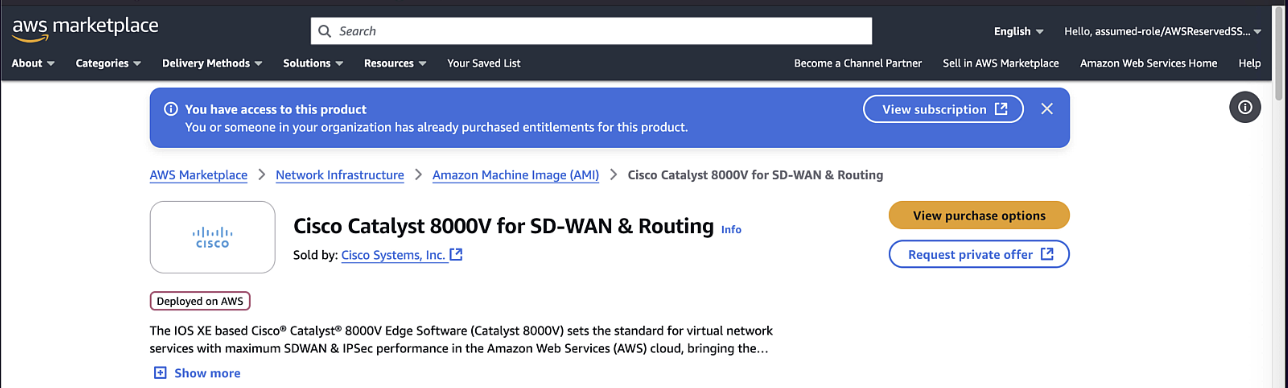The width and height of the screenshot is (1288, 388).
Task: Click View purchase options button
Action: [979, 215]
